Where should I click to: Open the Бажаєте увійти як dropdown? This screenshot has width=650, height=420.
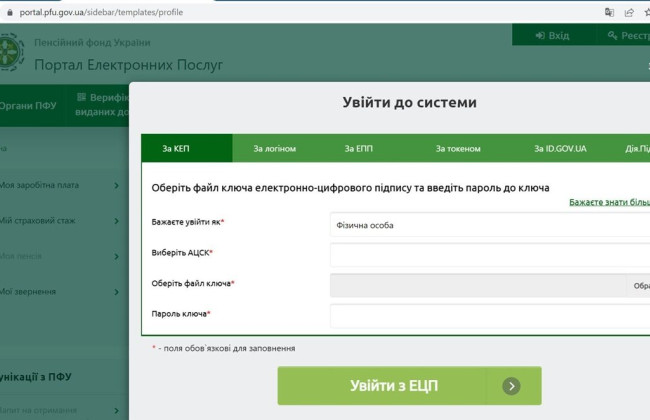coord(490,225)
